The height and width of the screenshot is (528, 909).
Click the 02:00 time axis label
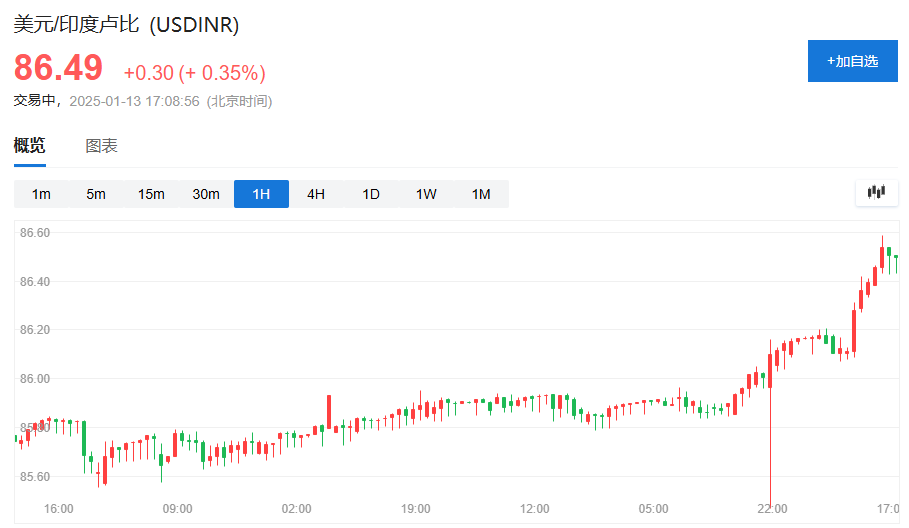[x=296, y=509]
